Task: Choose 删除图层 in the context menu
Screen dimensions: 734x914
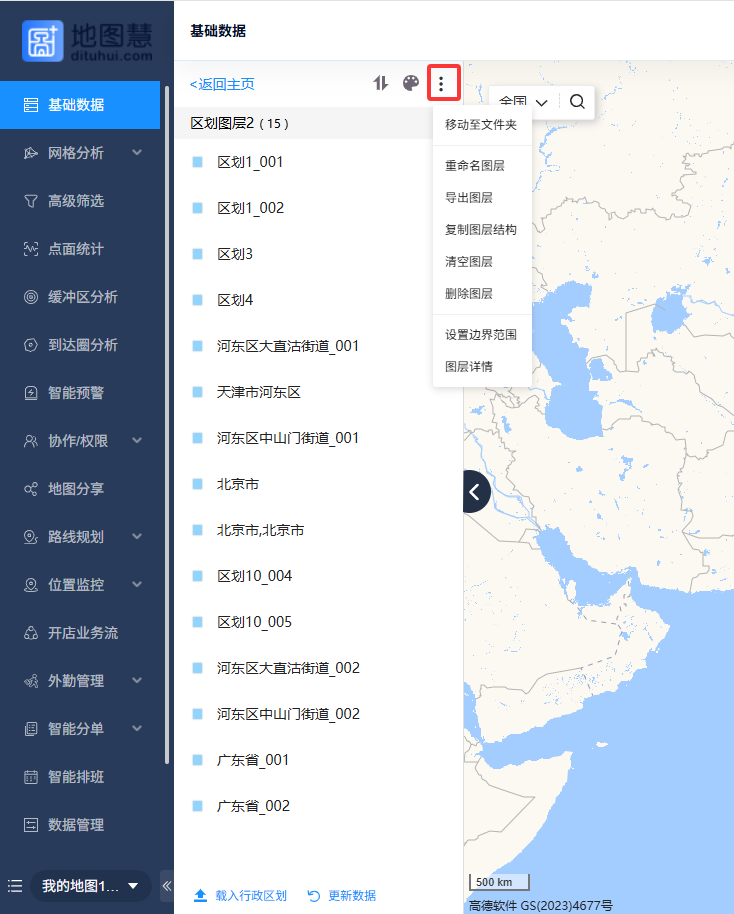Action: coord(468,294)
